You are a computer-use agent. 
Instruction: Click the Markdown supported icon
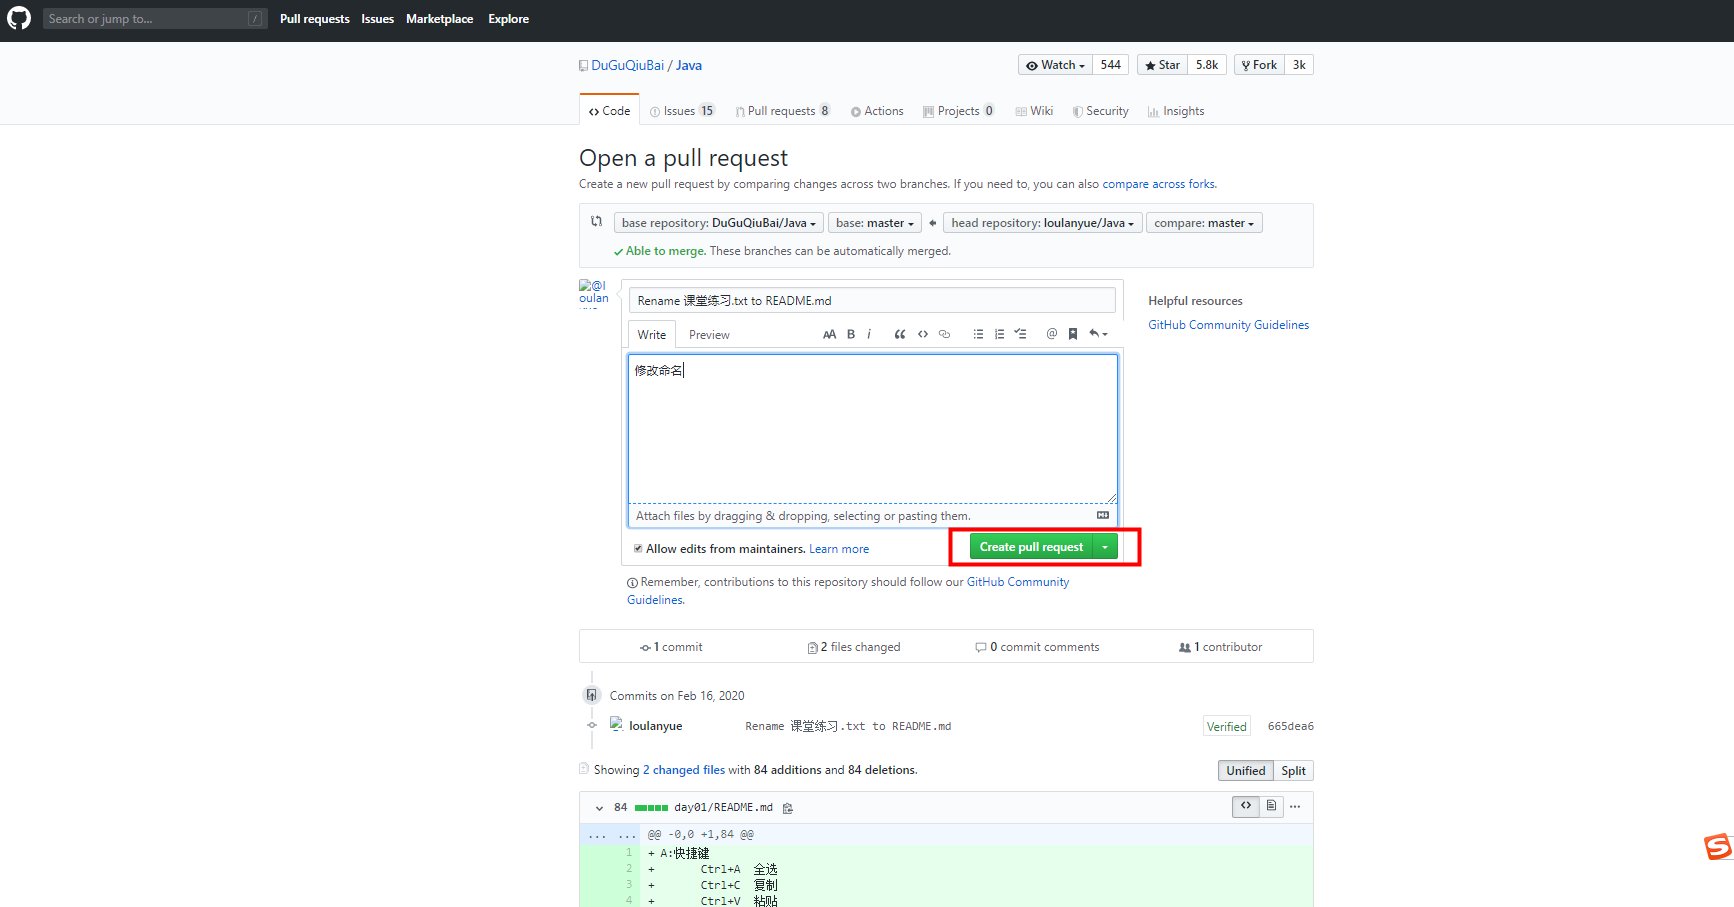[1103, 515]
